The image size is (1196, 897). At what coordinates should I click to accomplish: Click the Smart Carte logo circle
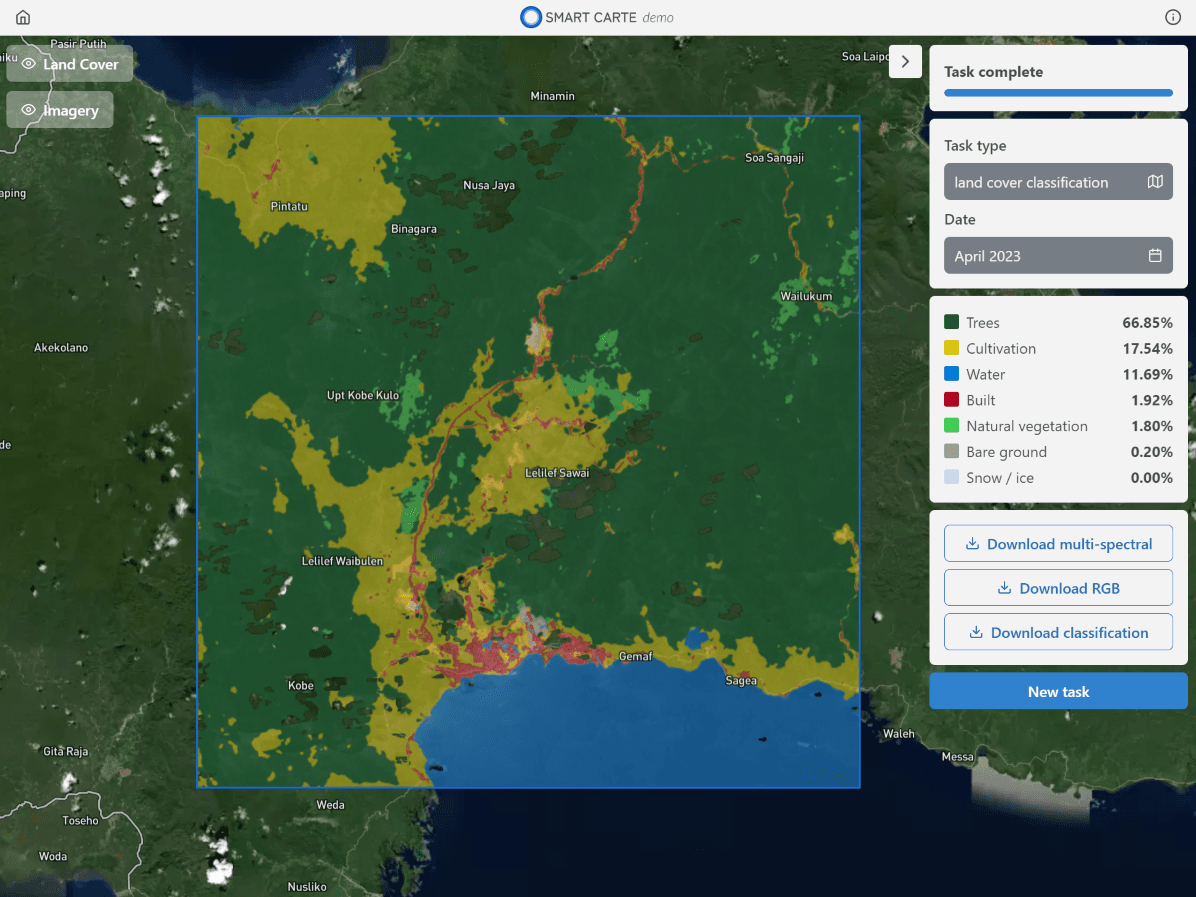531,18
